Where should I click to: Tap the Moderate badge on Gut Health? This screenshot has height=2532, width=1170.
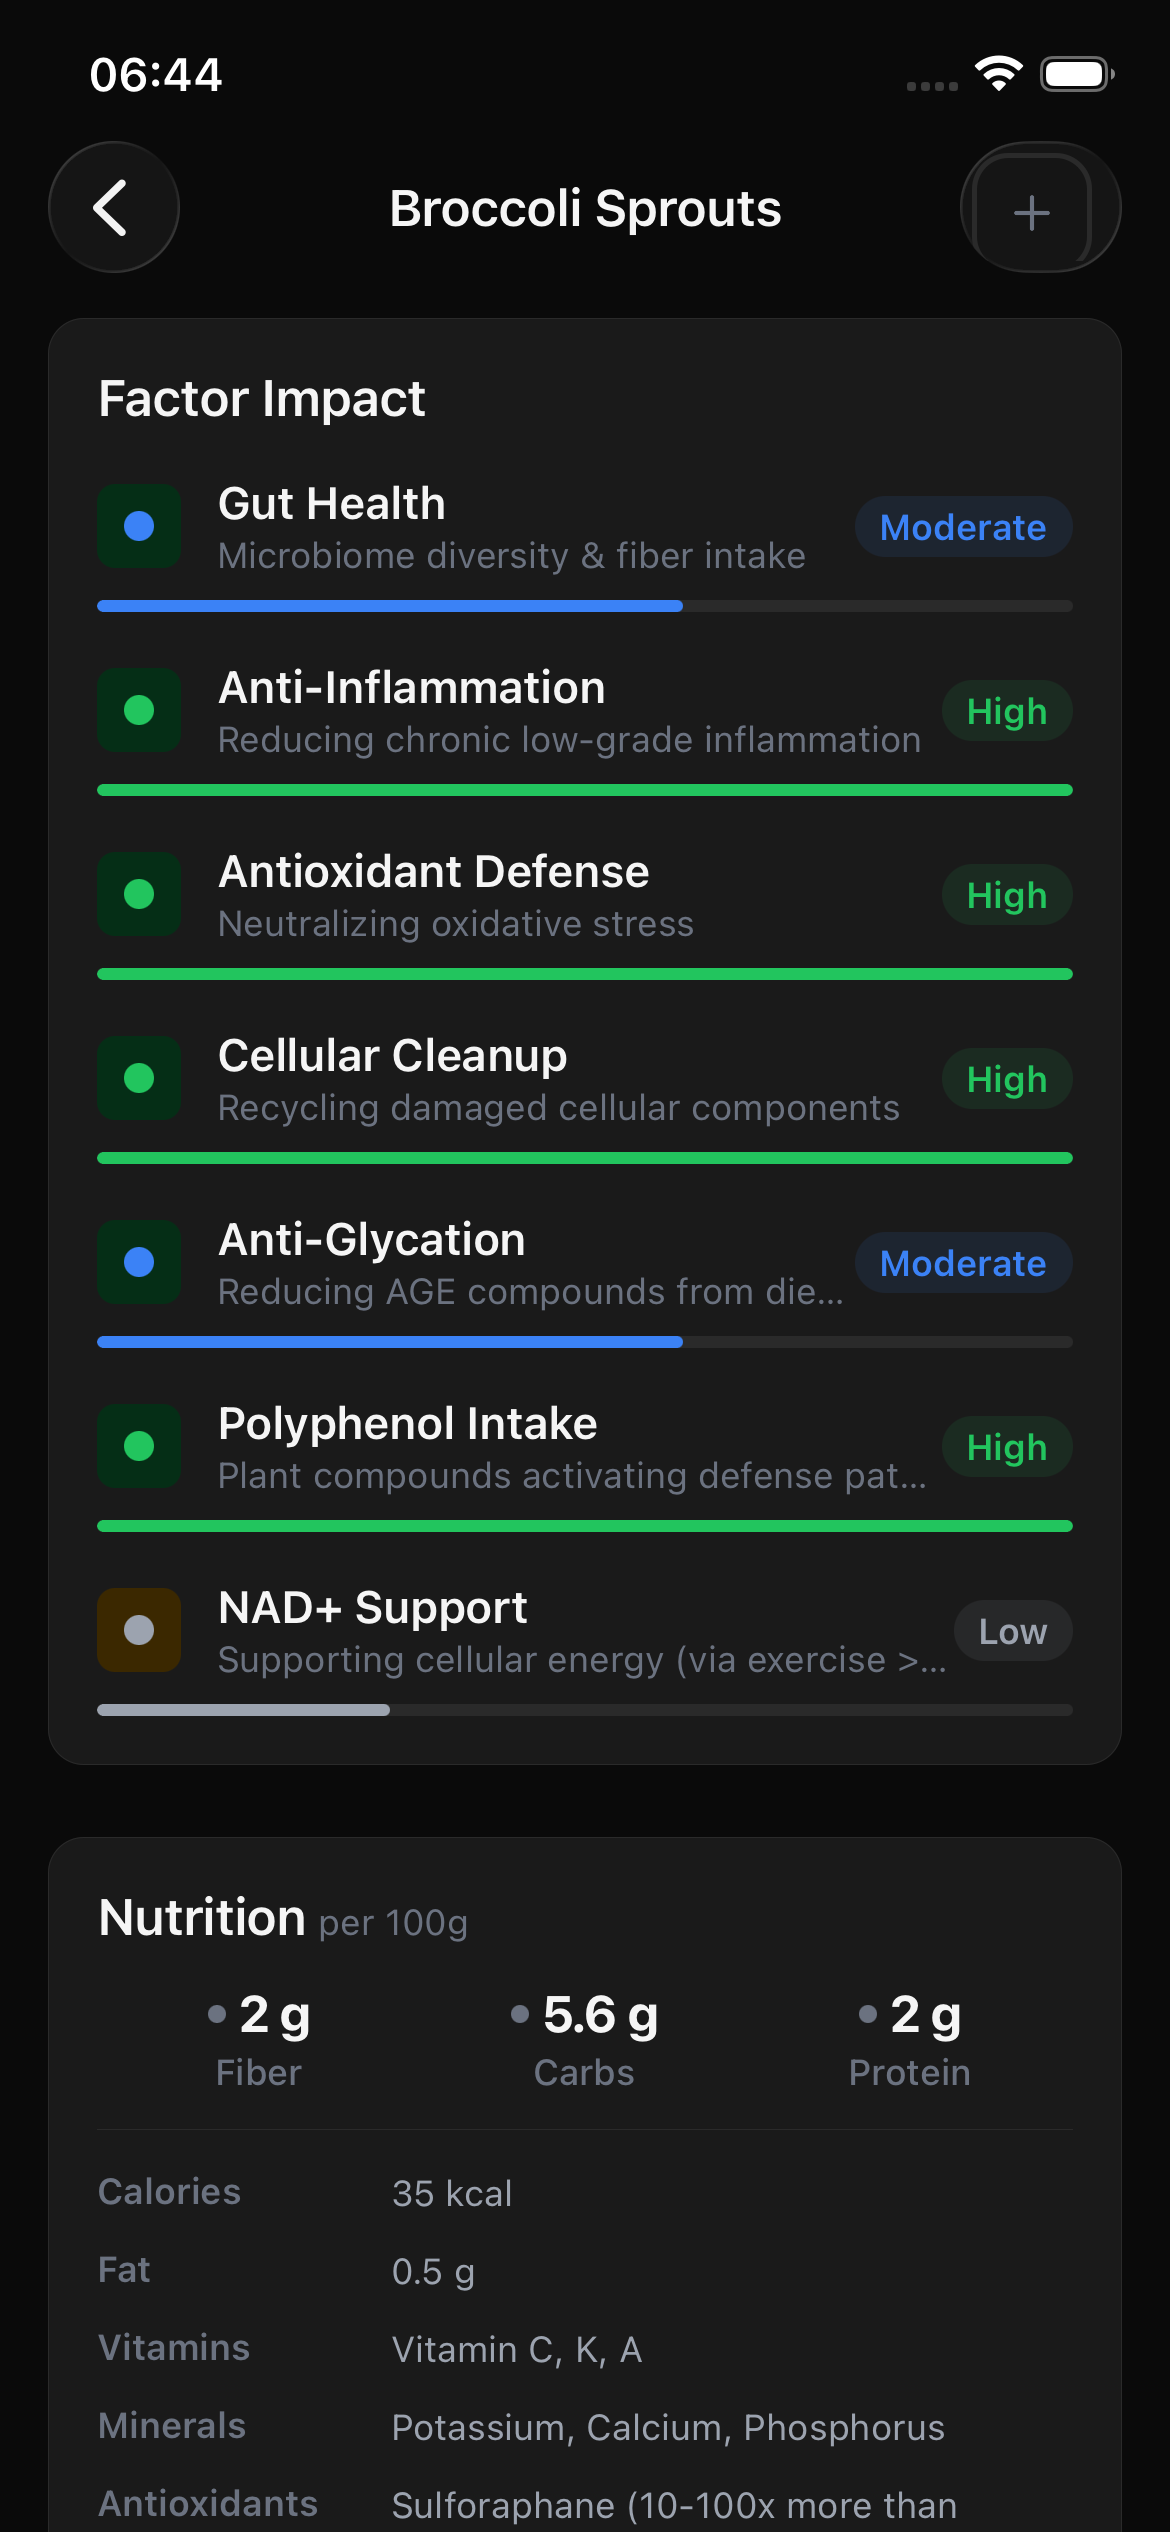pos(963,527)
